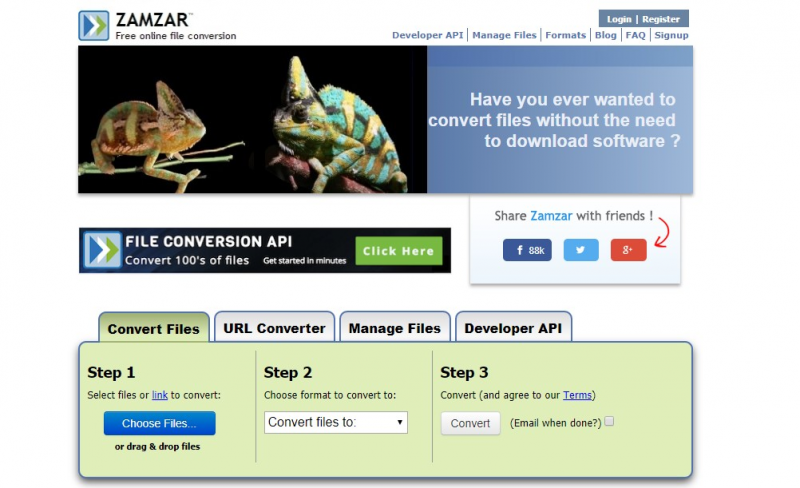Share Zamzar via the Twitter bird button
800x488 pixels.
[581, 250]
